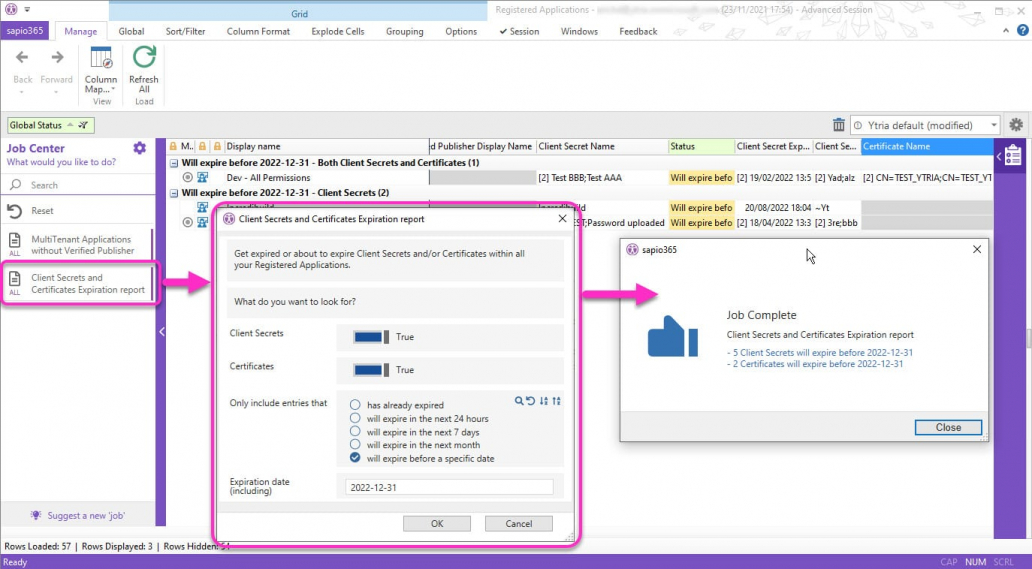The image size is (1032, 569).
Task: Open the Explode Cells ribbon tab
Action: coord(338,31)
